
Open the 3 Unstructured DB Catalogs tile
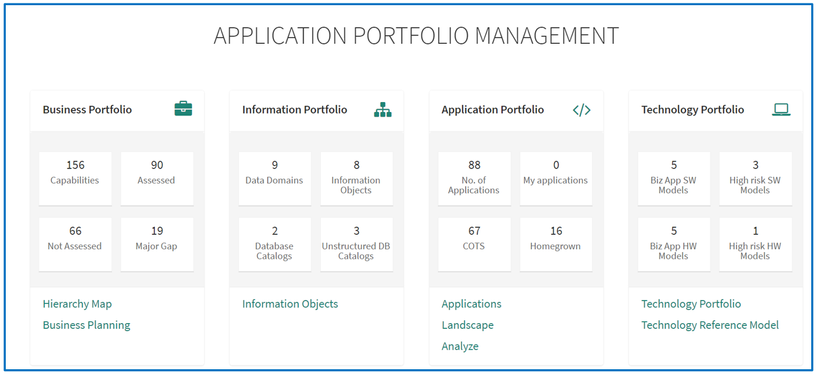pyautogui.click(x=356, y=244)
